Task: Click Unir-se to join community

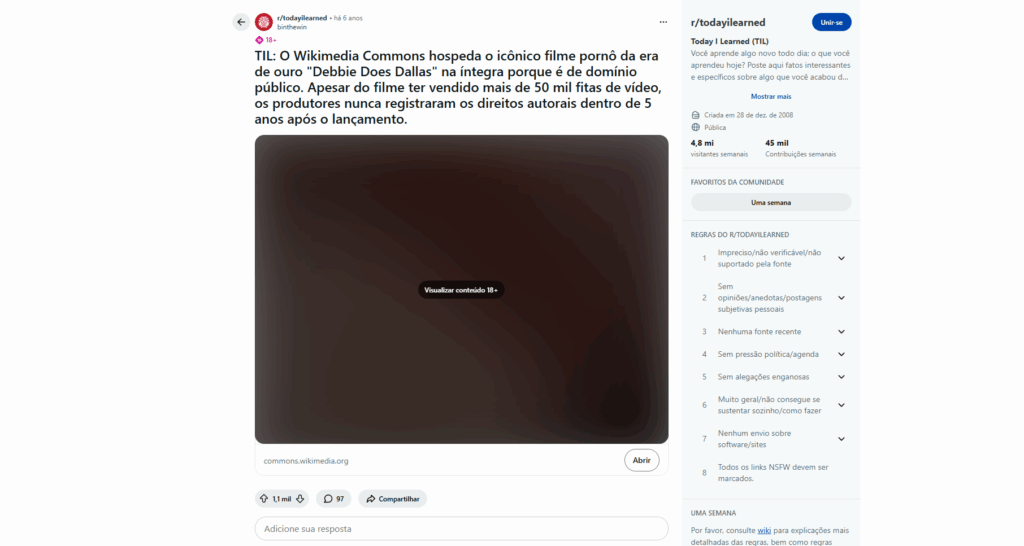Action: (831, 22)
